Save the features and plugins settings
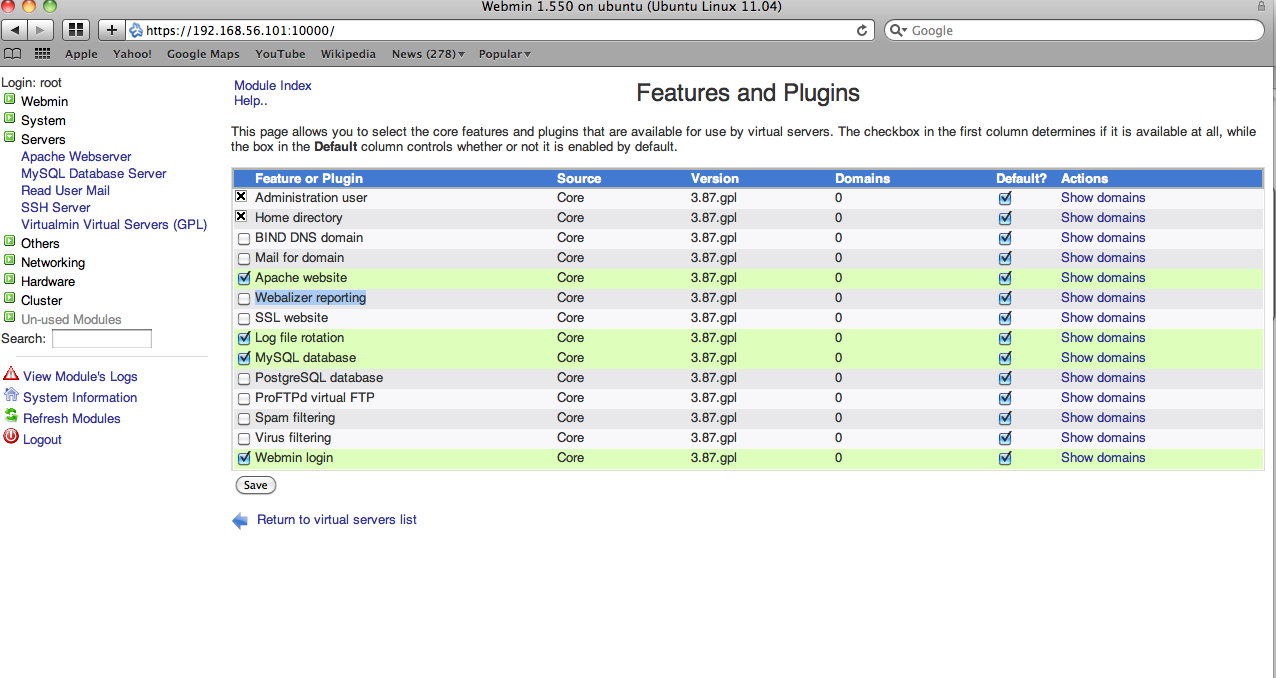 click(x=256, y=485)
